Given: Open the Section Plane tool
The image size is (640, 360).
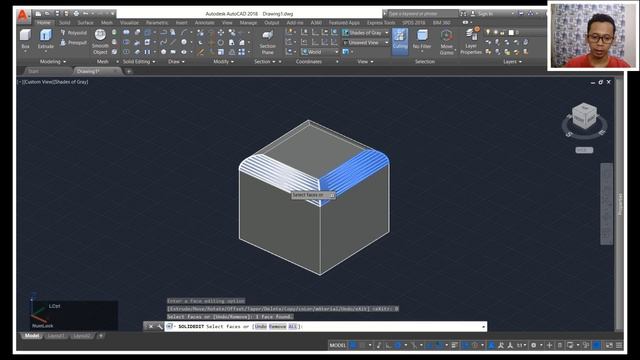Looking at the screenshot, I should (267, 42).
